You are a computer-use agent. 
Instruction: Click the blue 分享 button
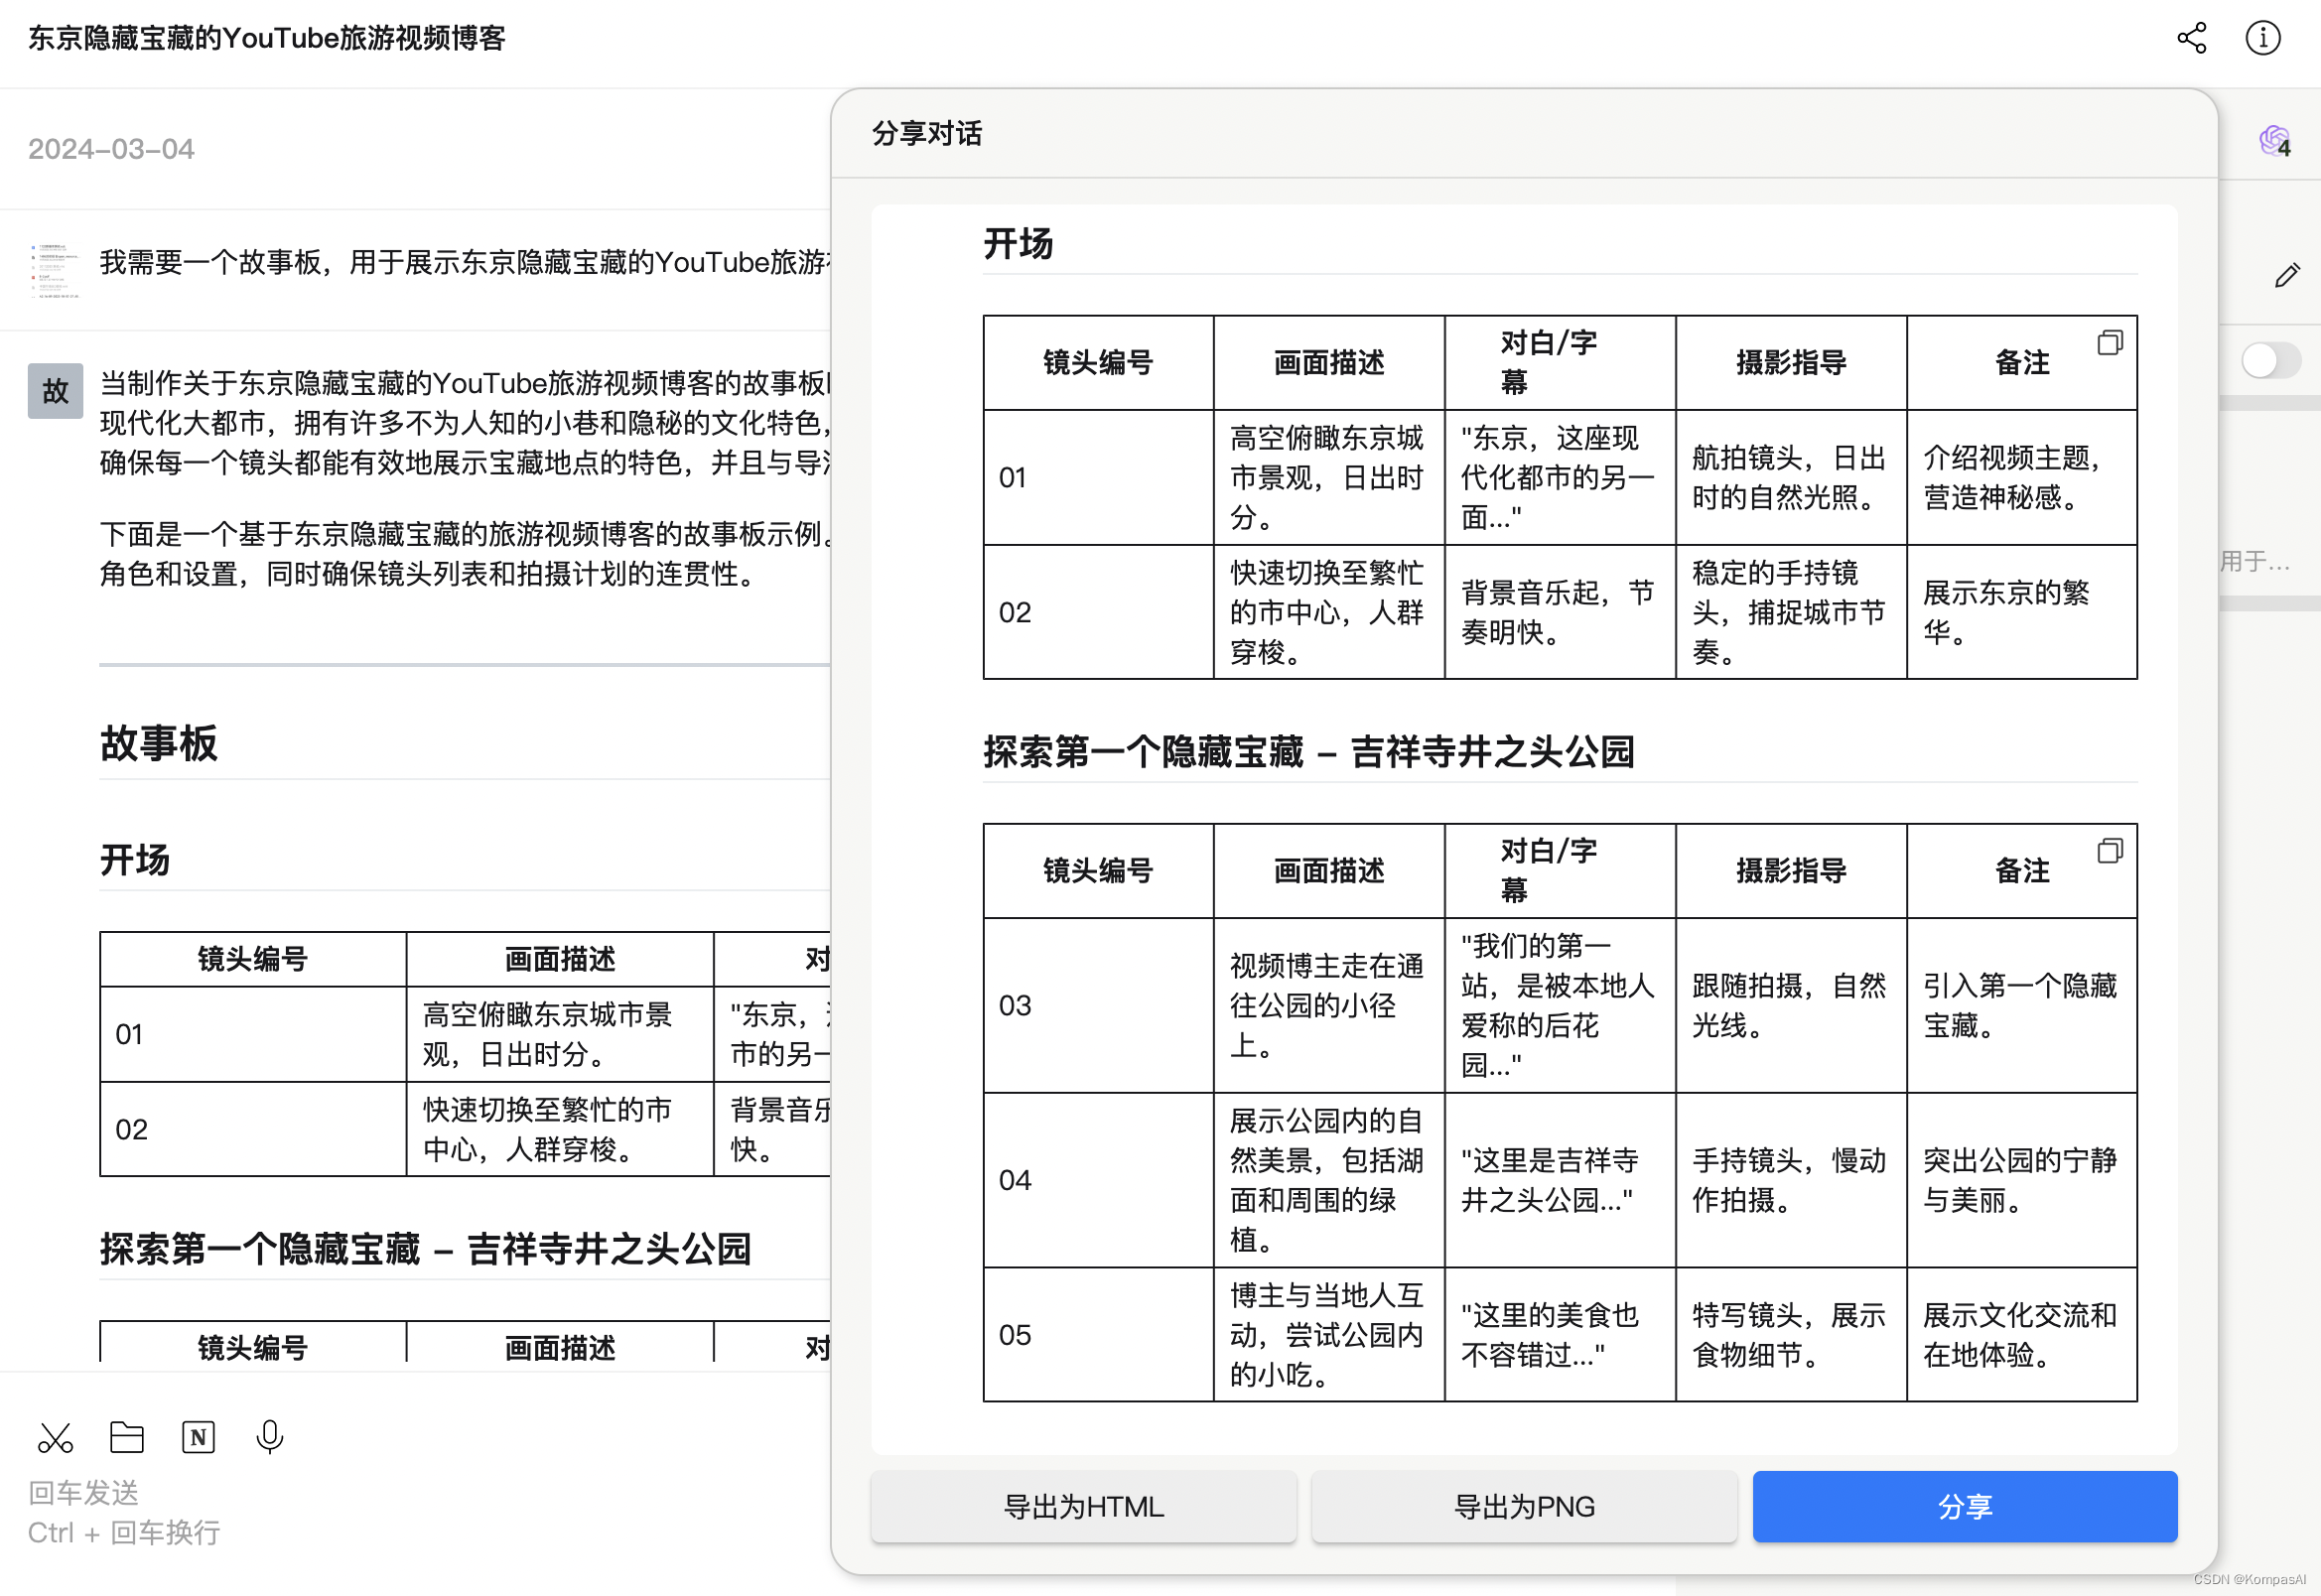coord(1964,1506)
